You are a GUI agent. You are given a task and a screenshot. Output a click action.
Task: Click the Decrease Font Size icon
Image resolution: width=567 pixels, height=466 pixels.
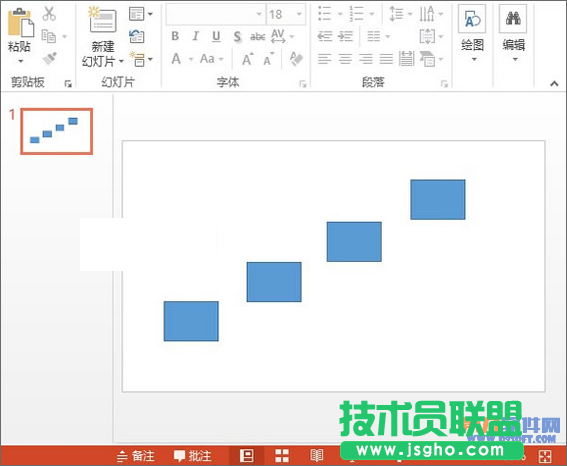(x=268, y=59)
